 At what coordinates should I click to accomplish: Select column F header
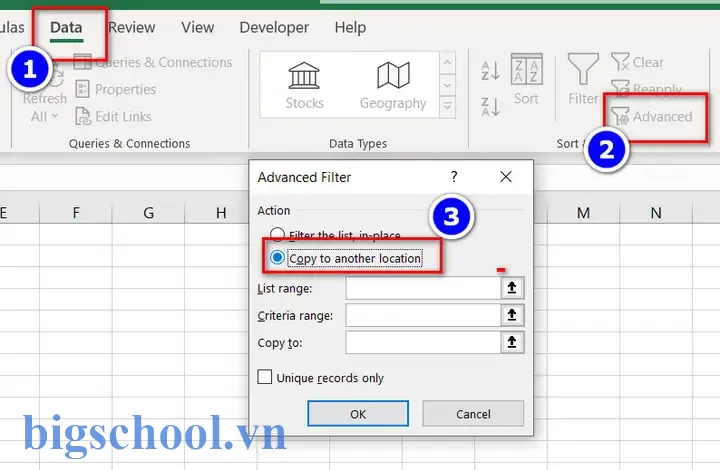(x=76, y=213)
